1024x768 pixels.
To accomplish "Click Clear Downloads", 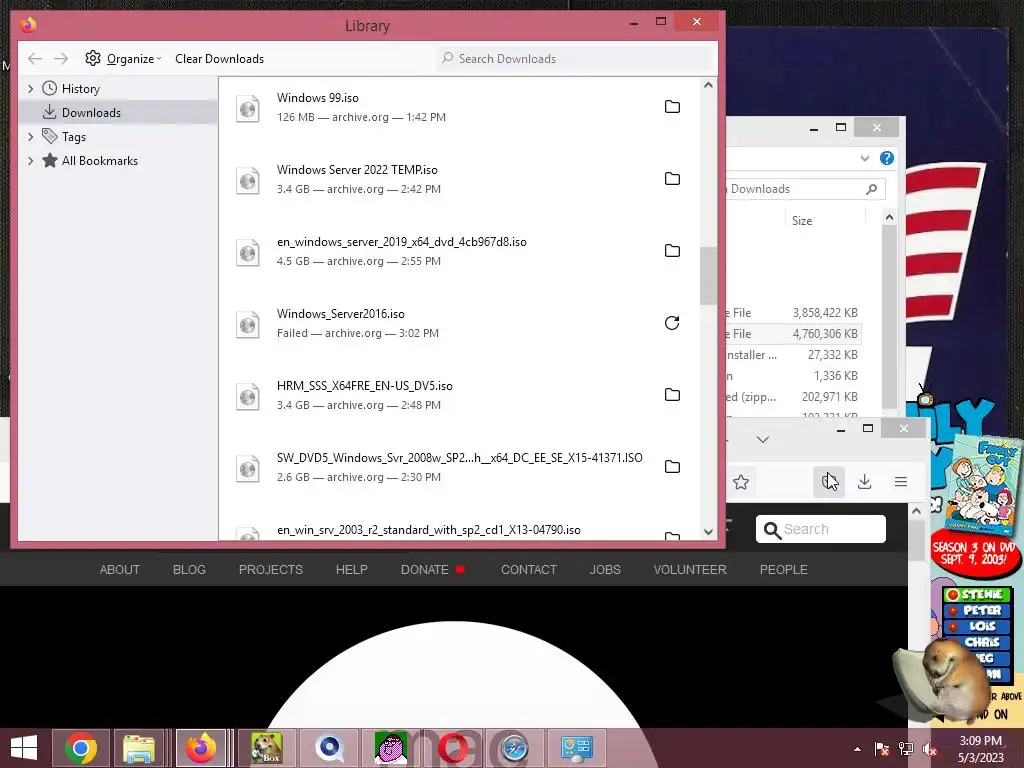I will [x=219, y=59].
